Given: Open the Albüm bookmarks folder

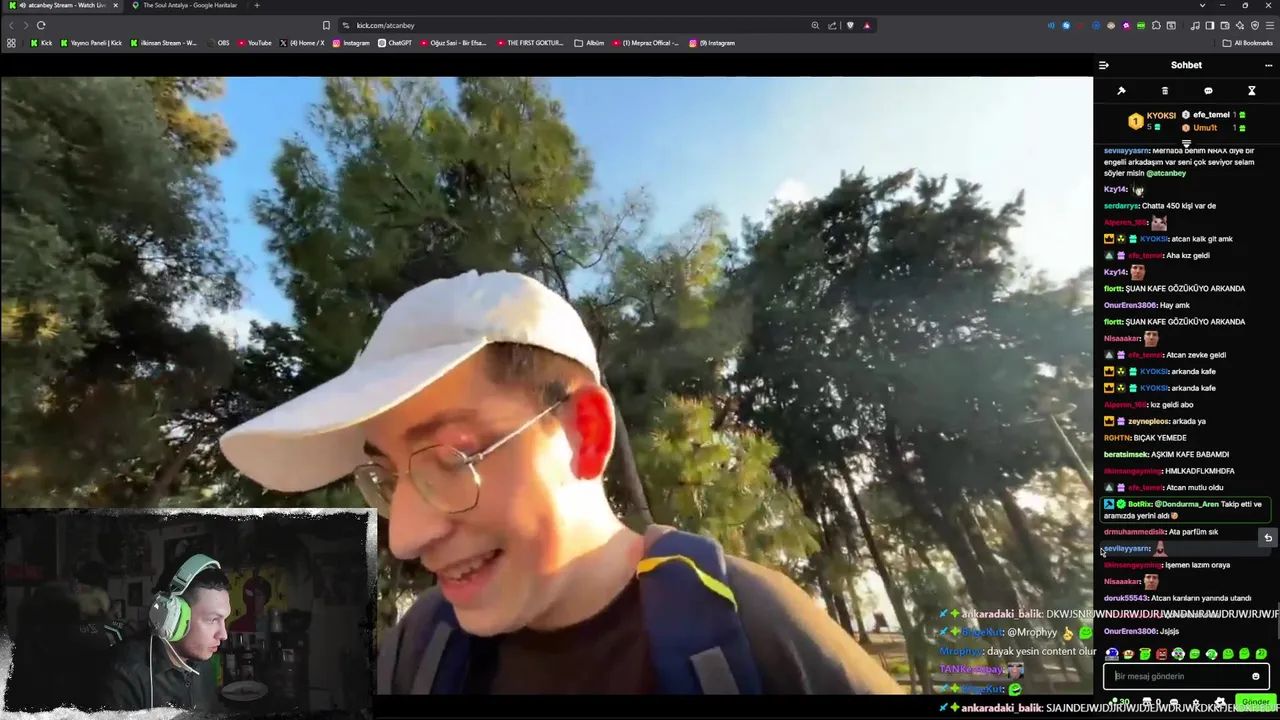Looking at the screenshot, I should coord(589,43).
